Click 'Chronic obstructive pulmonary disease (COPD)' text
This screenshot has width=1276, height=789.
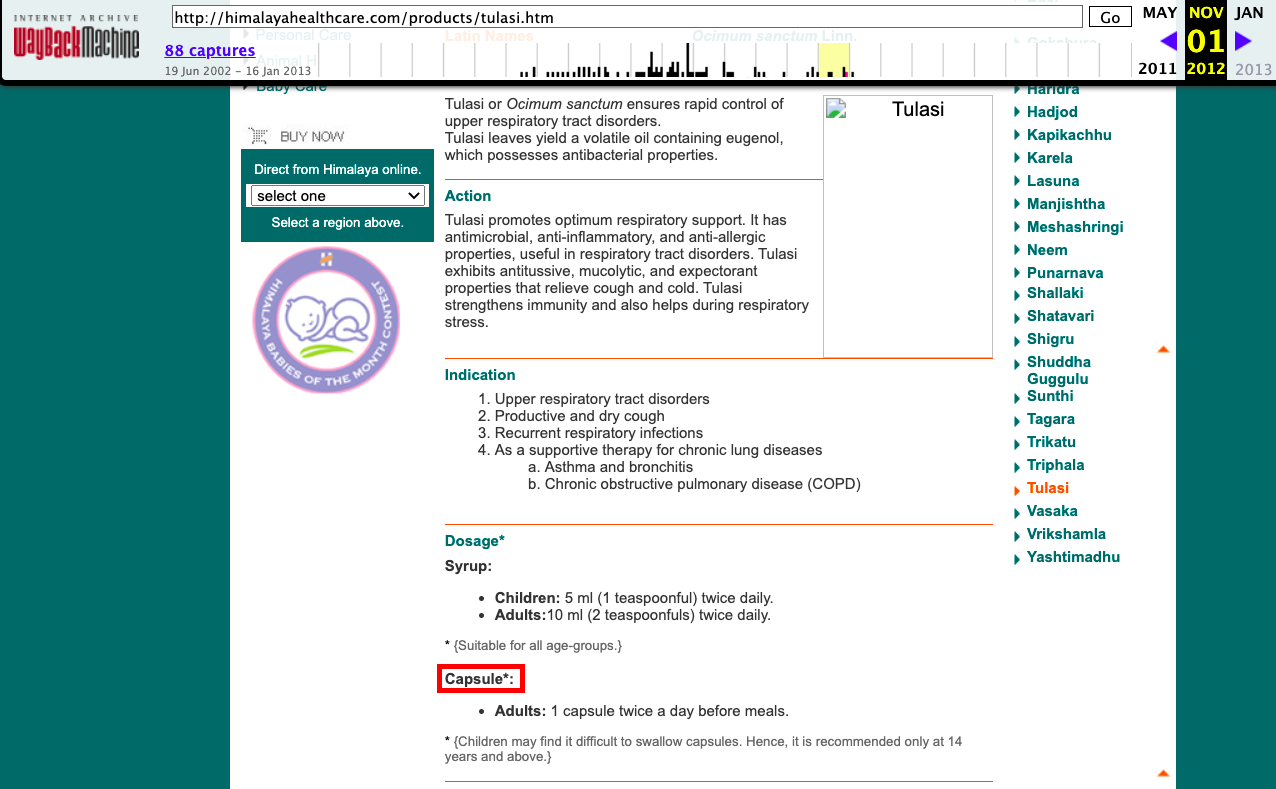click(x=703, y=484)
